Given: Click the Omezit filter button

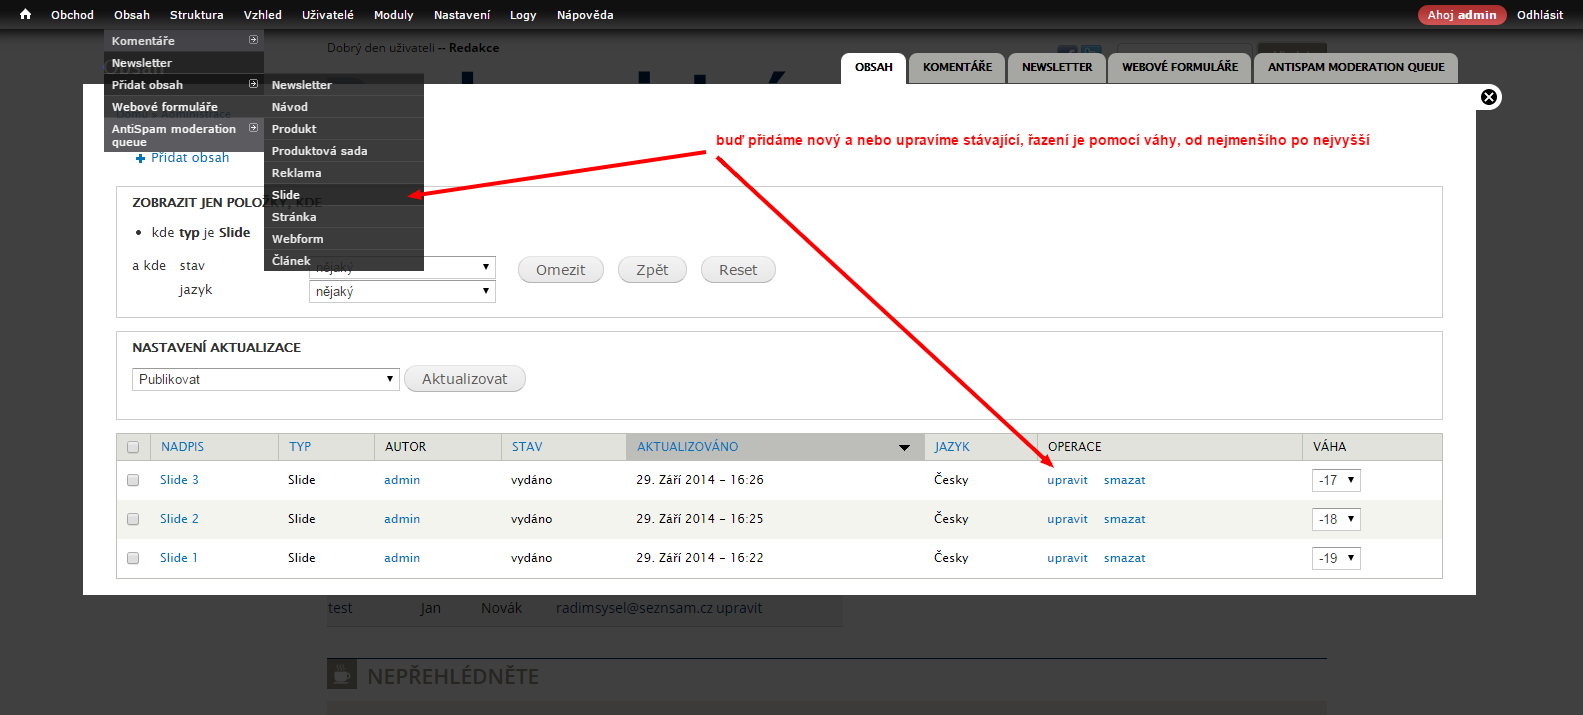Looking at the screenshot, I should [561, 270].
